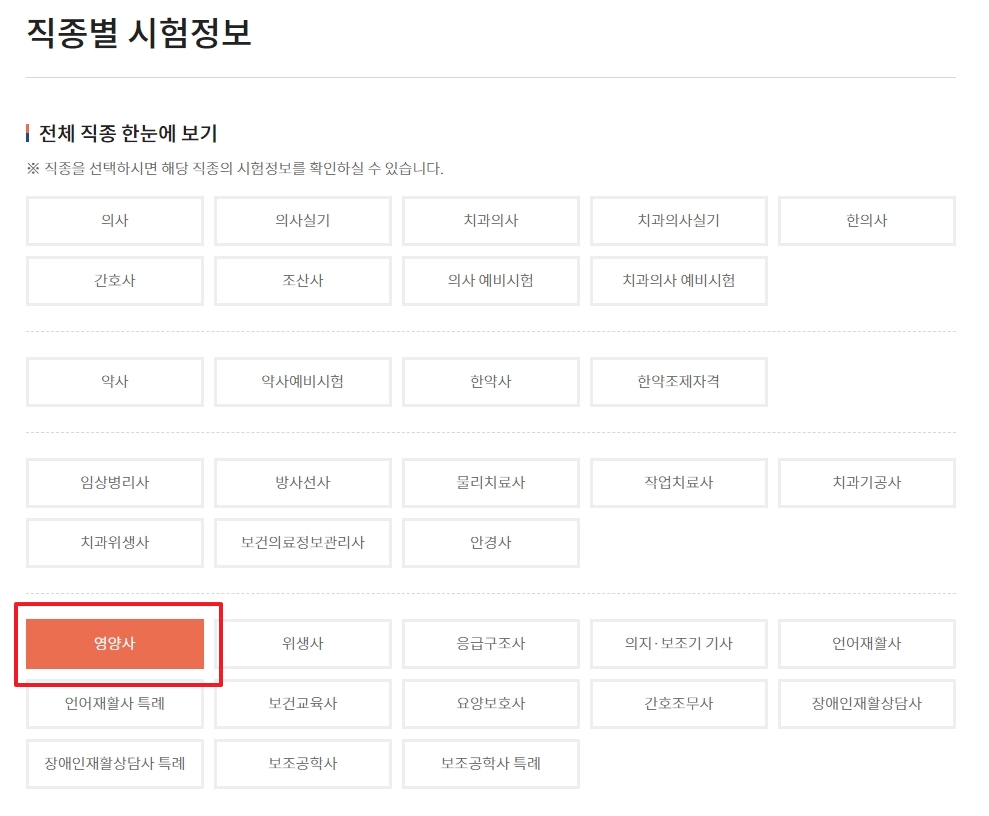
Task: Open 물리치료사 exam information
Action: coord(490,483)
